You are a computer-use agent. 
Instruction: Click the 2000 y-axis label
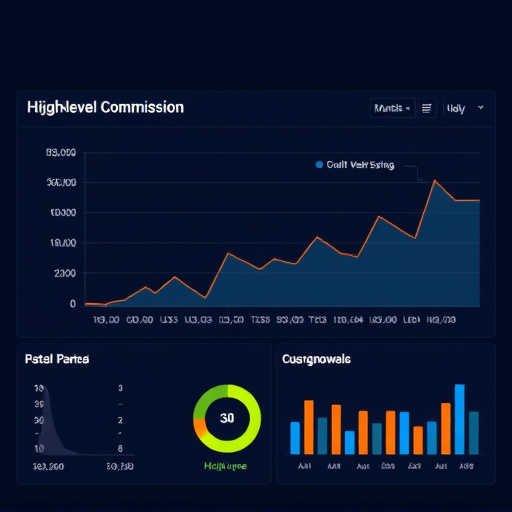[65, 273]
